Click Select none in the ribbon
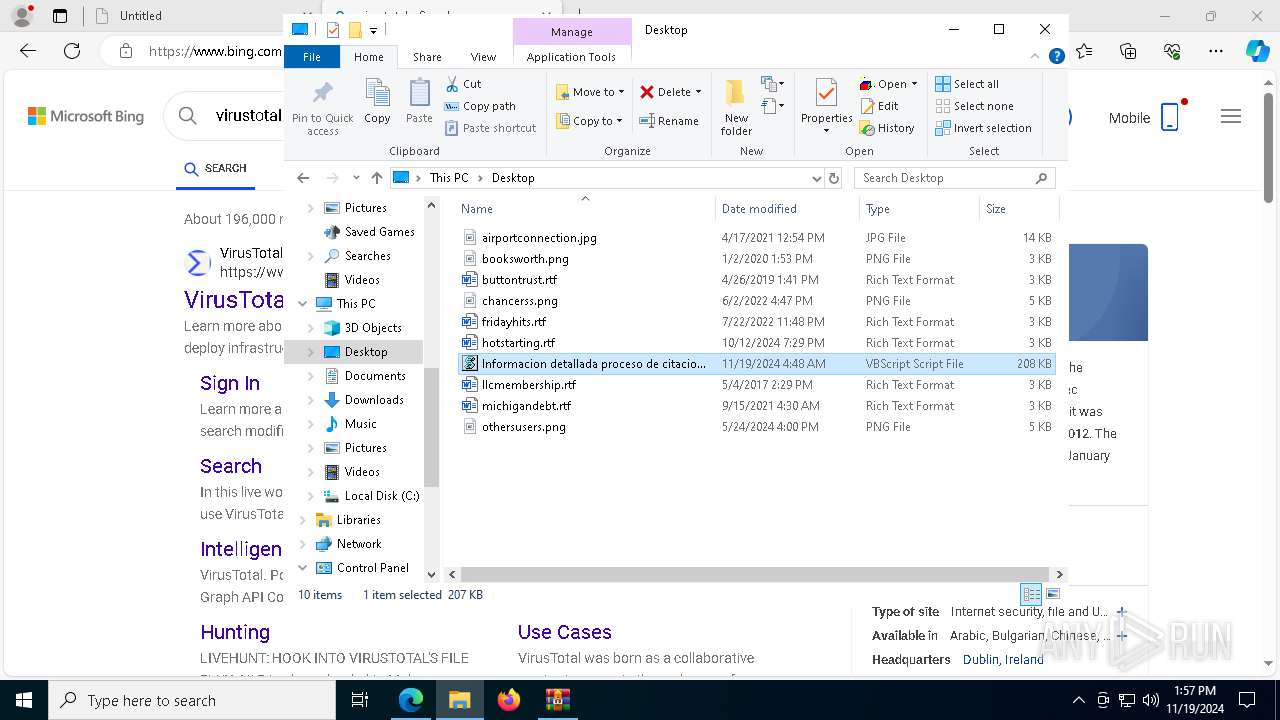 coord(975,106)
